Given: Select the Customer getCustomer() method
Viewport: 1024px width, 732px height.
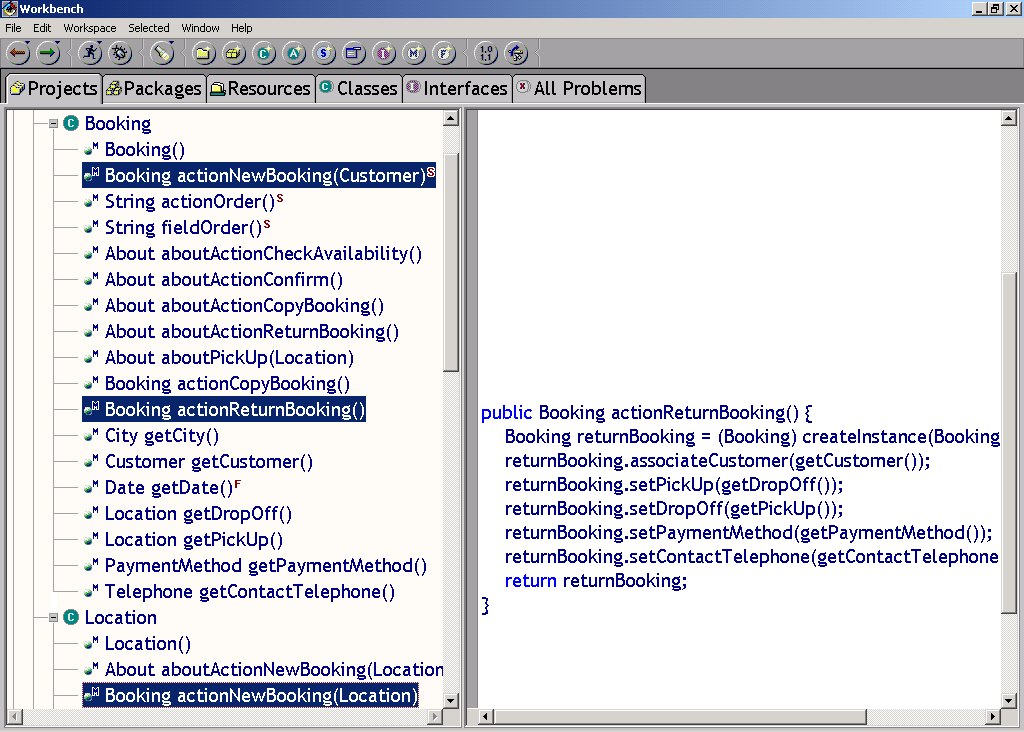Looking at the screenshot, I should pyautogui.click(x=208, y=462).
